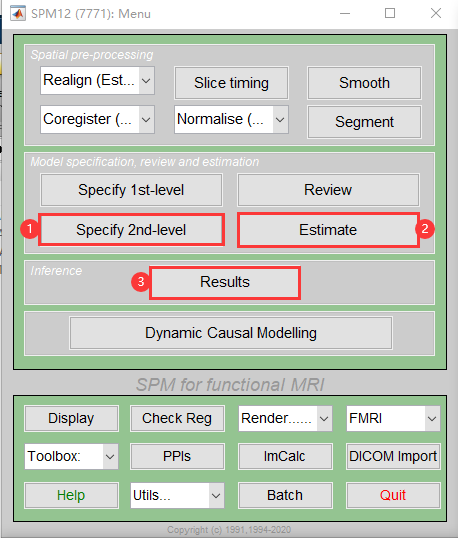Open the green Help button
The image size is (458, 538).
coord(71,495)
